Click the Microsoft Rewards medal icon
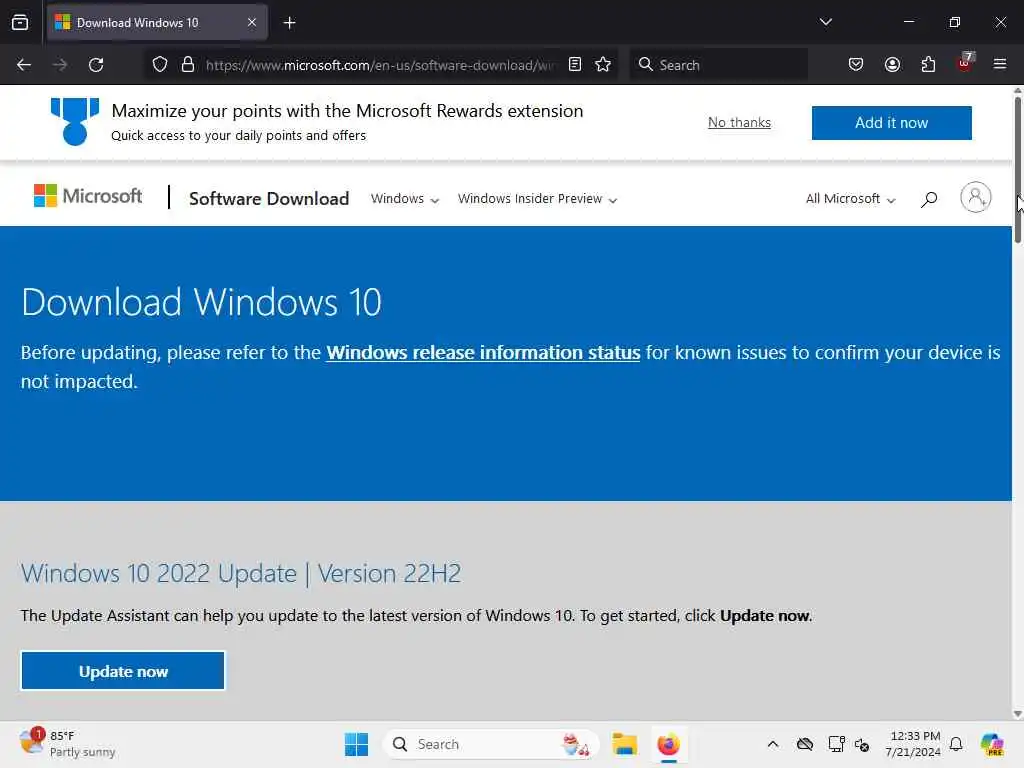 point(75,121)
